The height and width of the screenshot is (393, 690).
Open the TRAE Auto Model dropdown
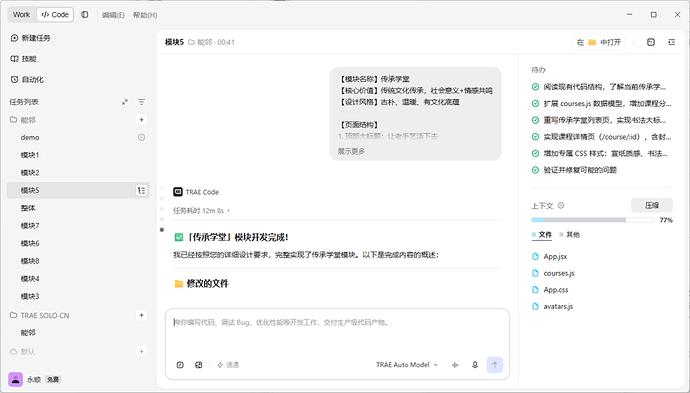pyautogui.click(x=407, y=365)
